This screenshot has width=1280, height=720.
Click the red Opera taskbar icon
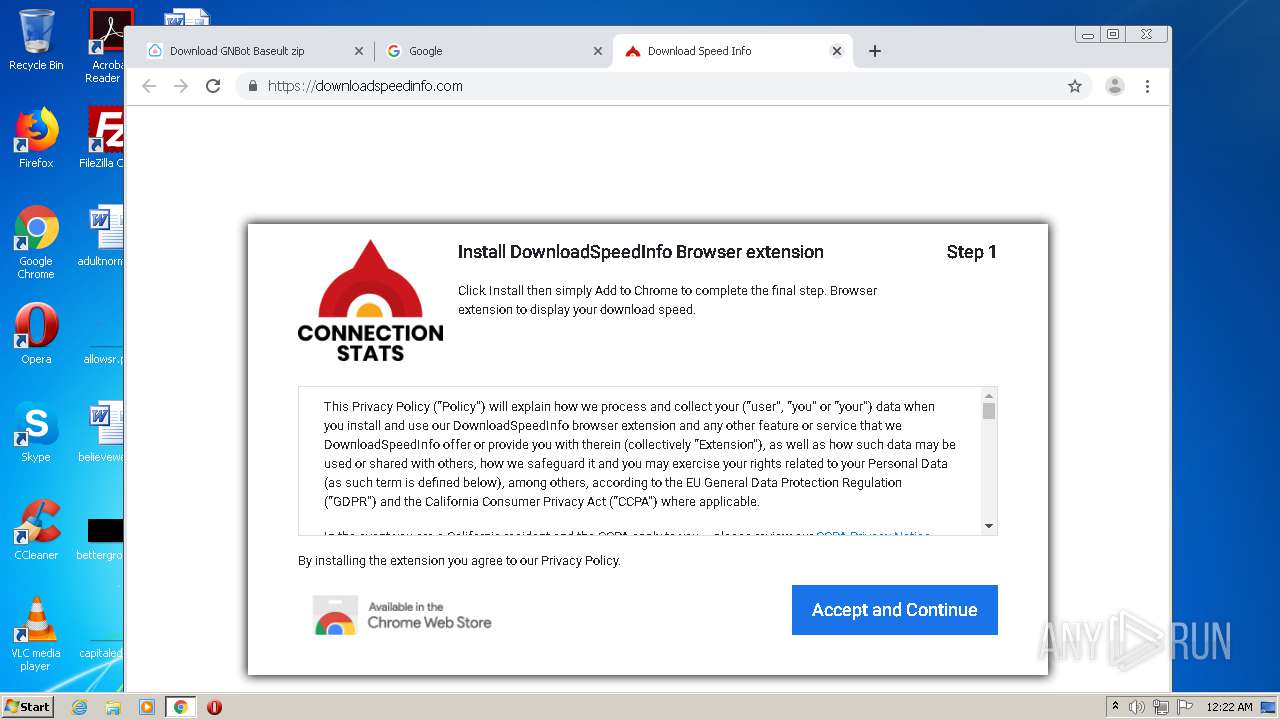[214, 707]
